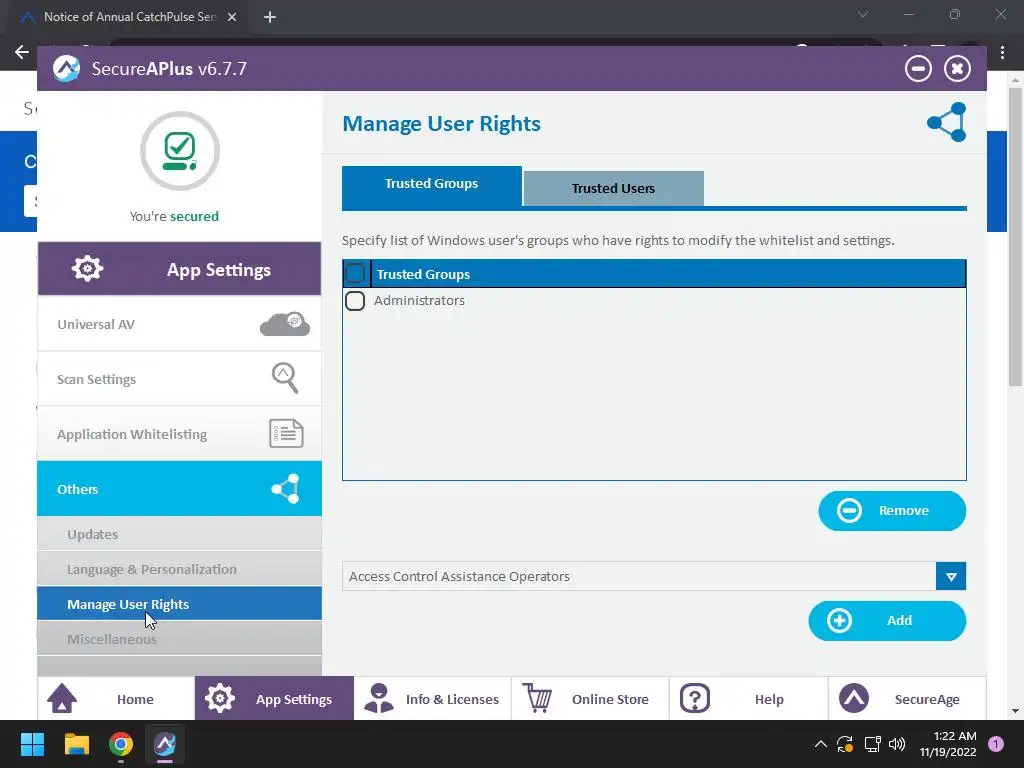Switch to the Trusted Groups tab
Screen dimensions: 1024x768
point(432,185)
